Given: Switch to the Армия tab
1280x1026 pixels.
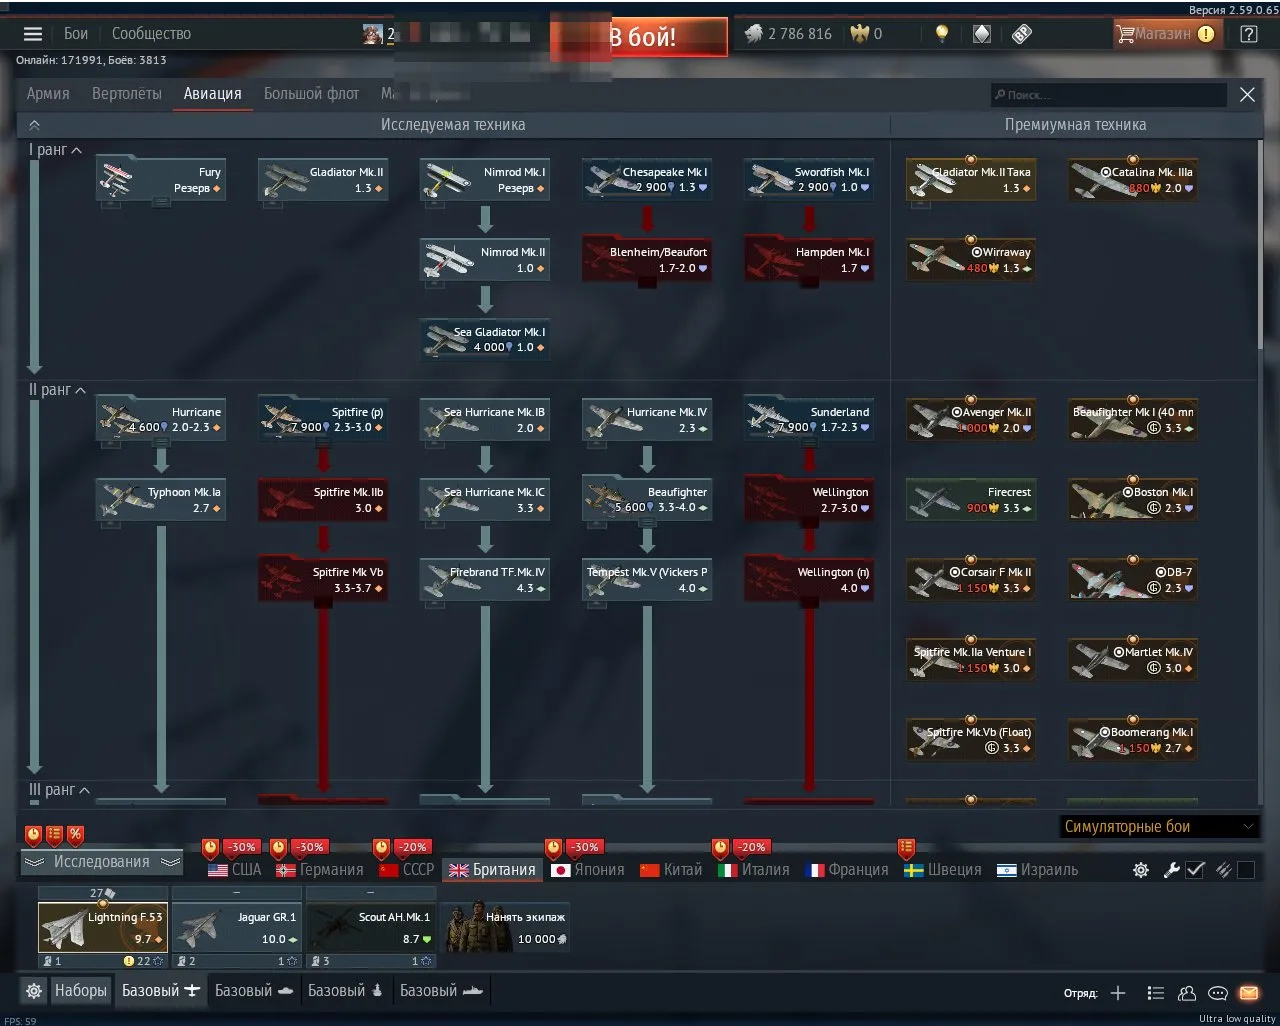Looking at the screenshot, I should [48, 94].
